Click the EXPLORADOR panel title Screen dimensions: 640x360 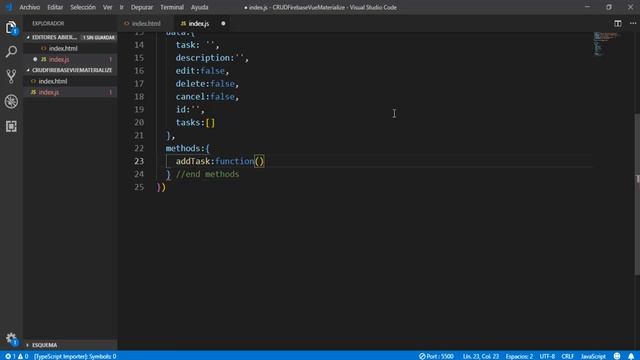[48, 24]
